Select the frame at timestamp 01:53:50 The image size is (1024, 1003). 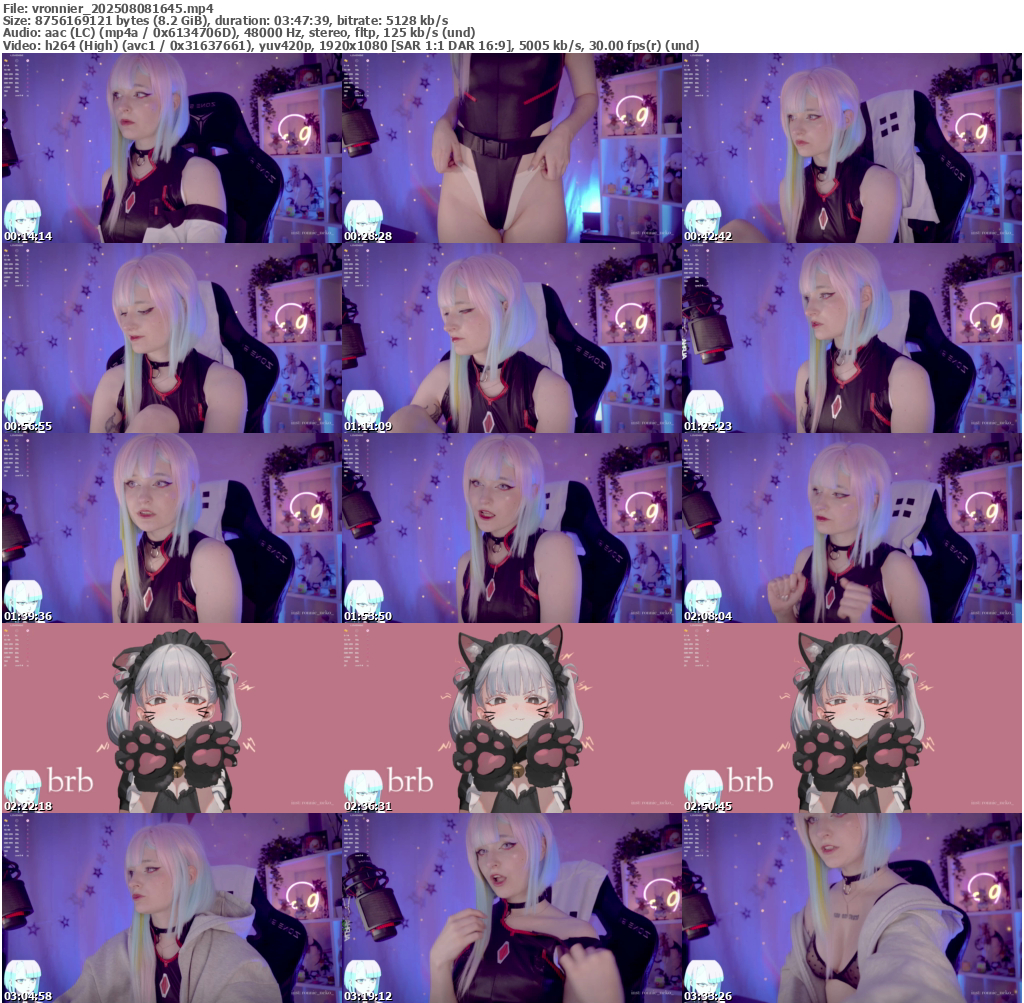point(512,528)
